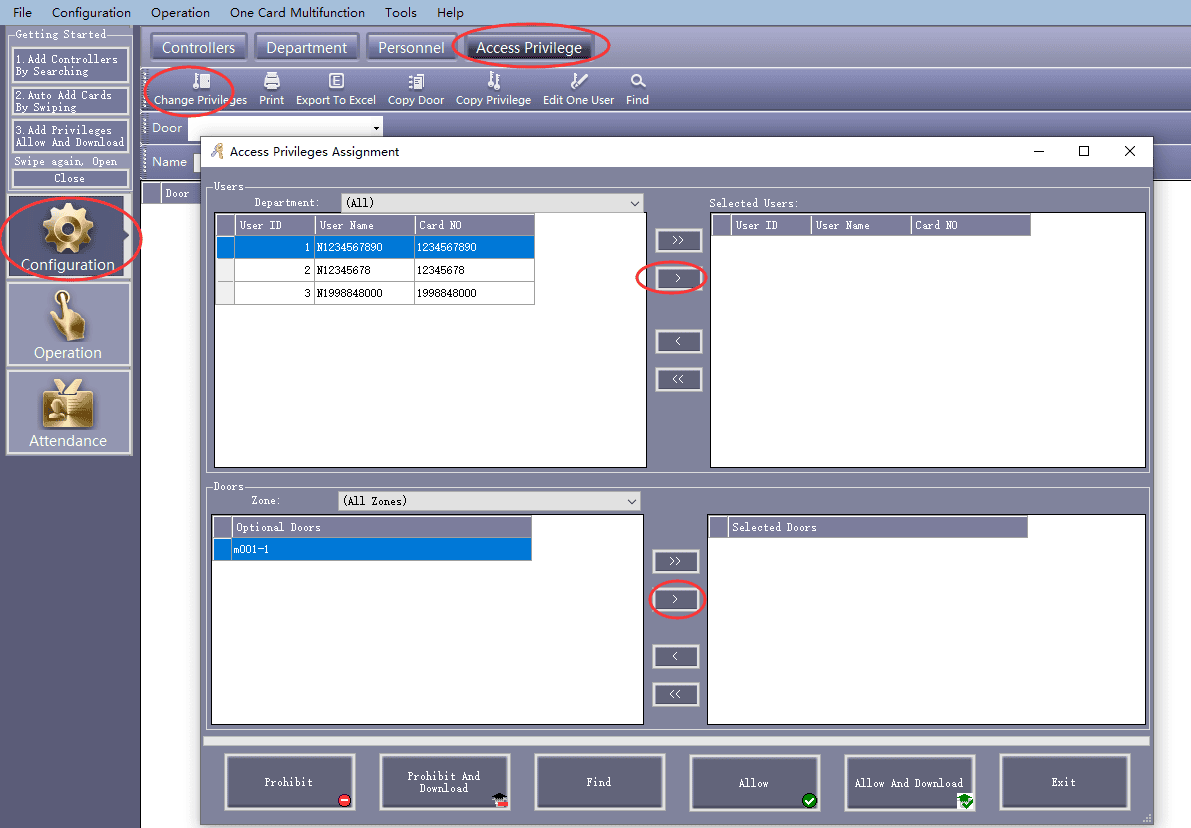Remove one door from Selected Doors

(675, 656)
